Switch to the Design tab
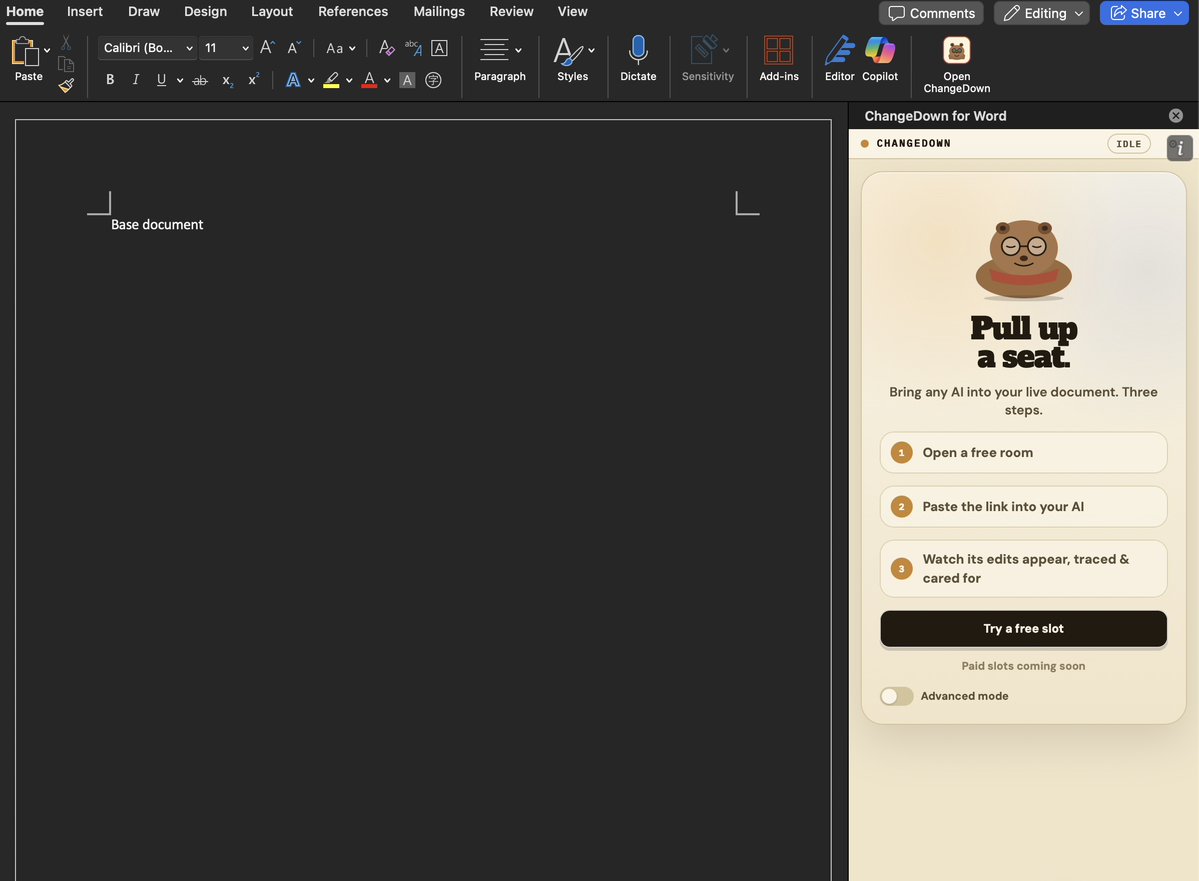Viewport: 1199px width, 881px height. coord(205,11)
